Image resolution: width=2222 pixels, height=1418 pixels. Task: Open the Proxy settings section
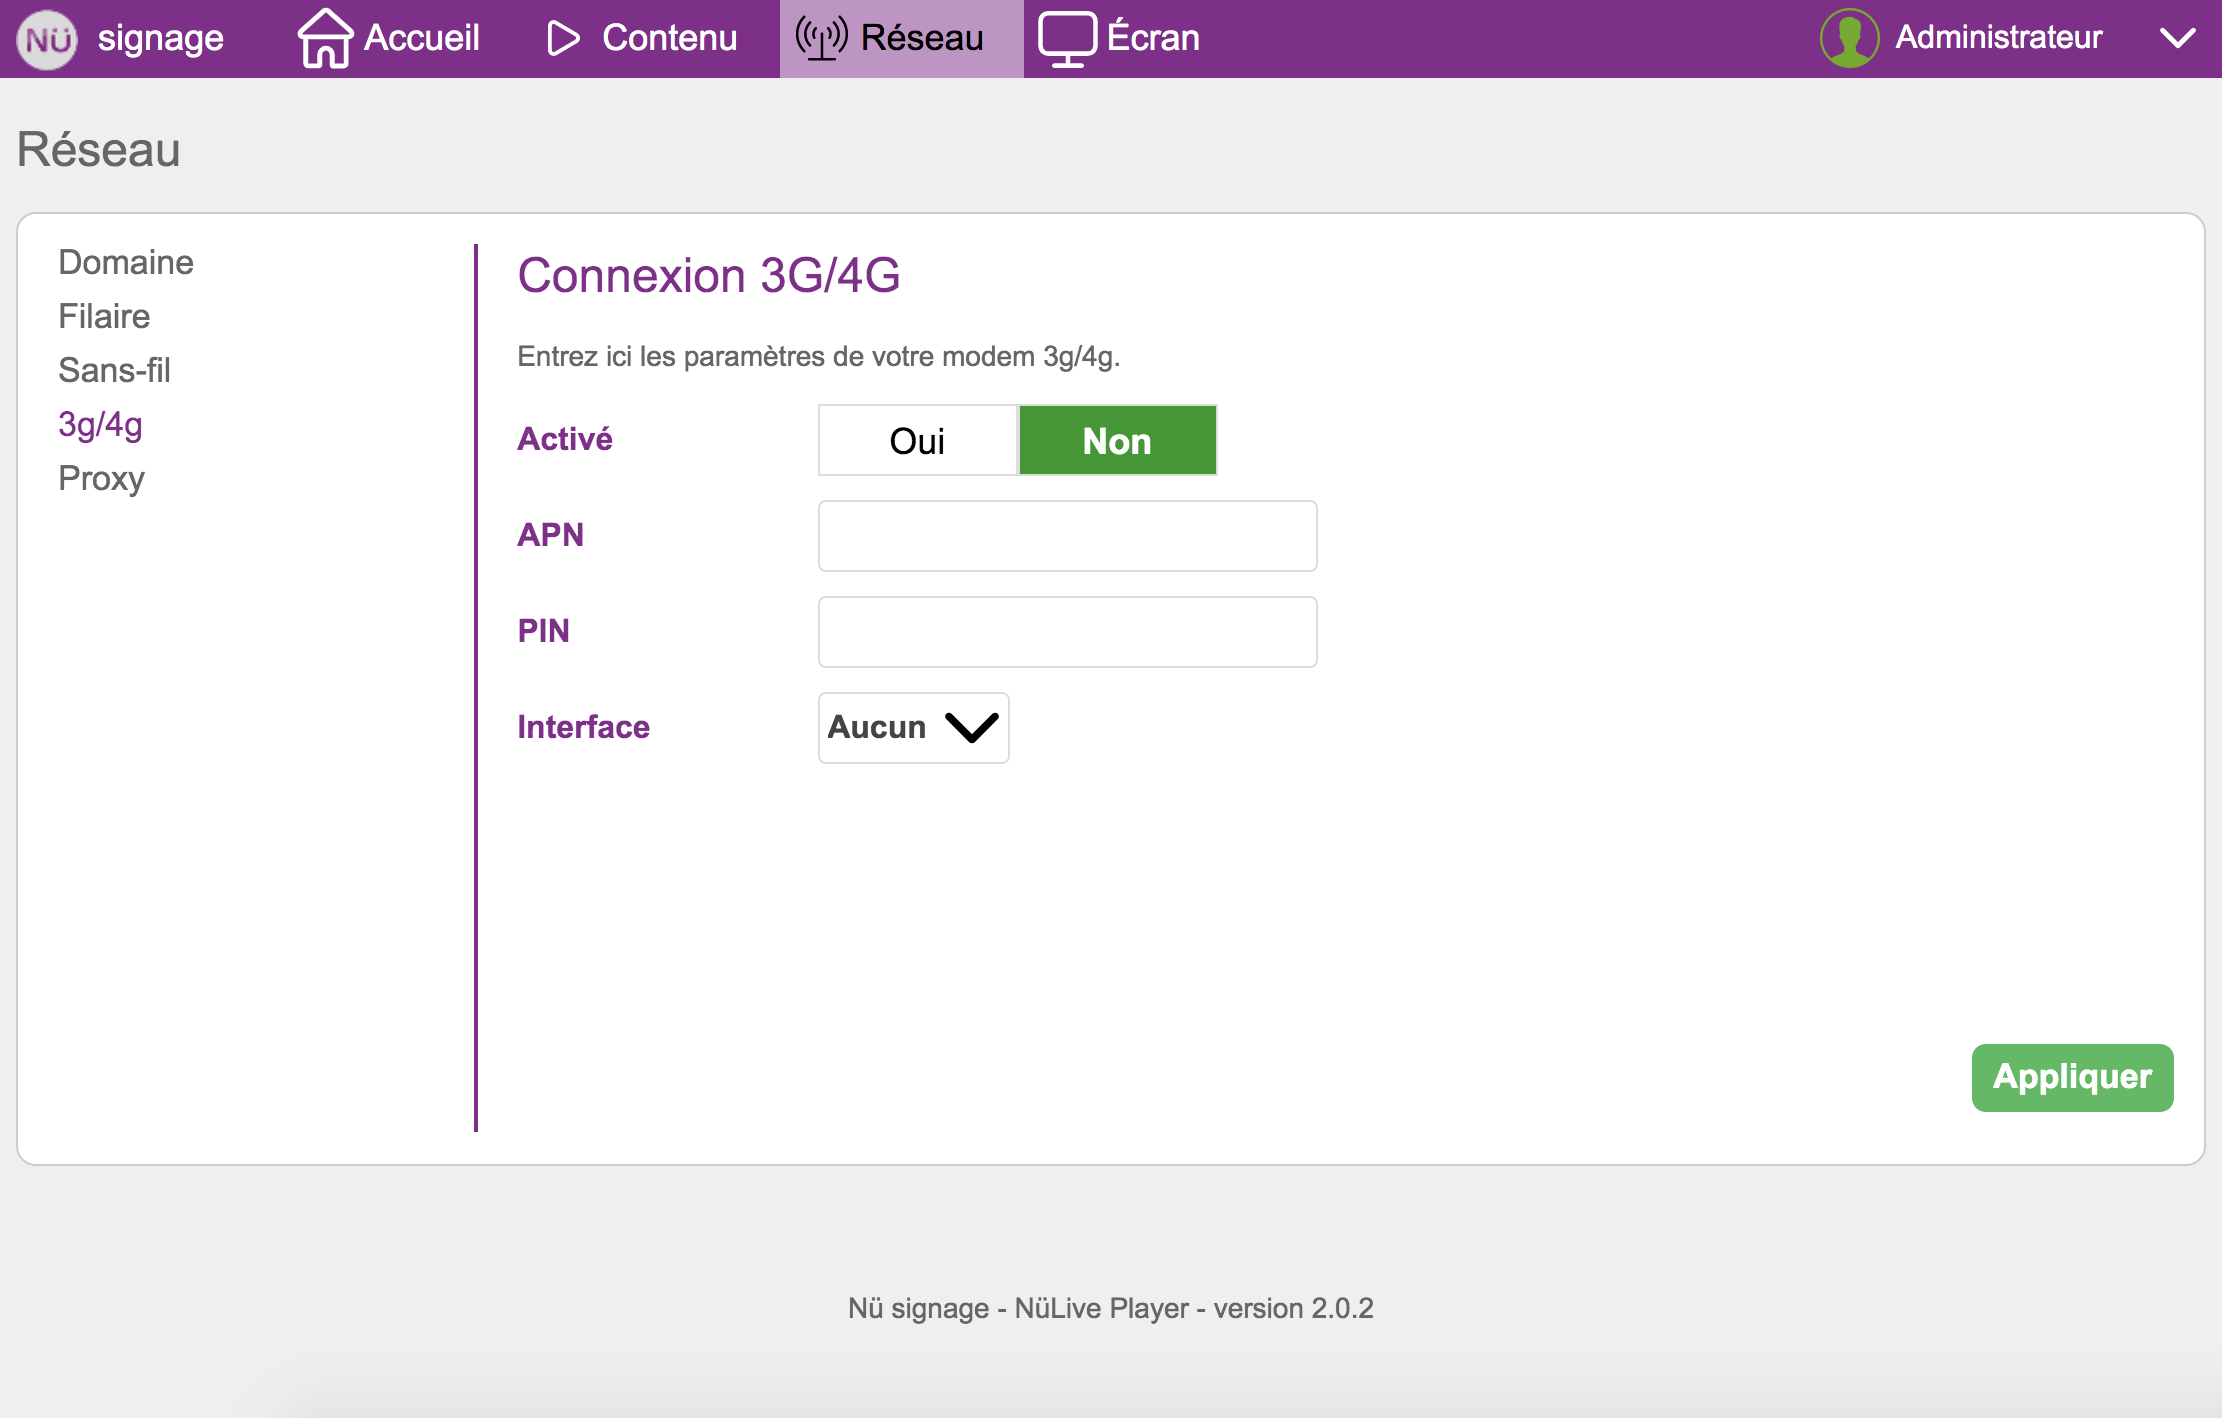click(101, 478)
